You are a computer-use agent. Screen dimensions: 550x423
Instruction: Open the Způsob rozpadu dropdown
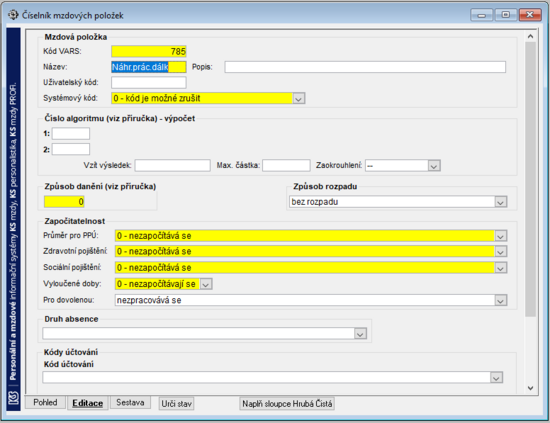[x=501, y=202]
